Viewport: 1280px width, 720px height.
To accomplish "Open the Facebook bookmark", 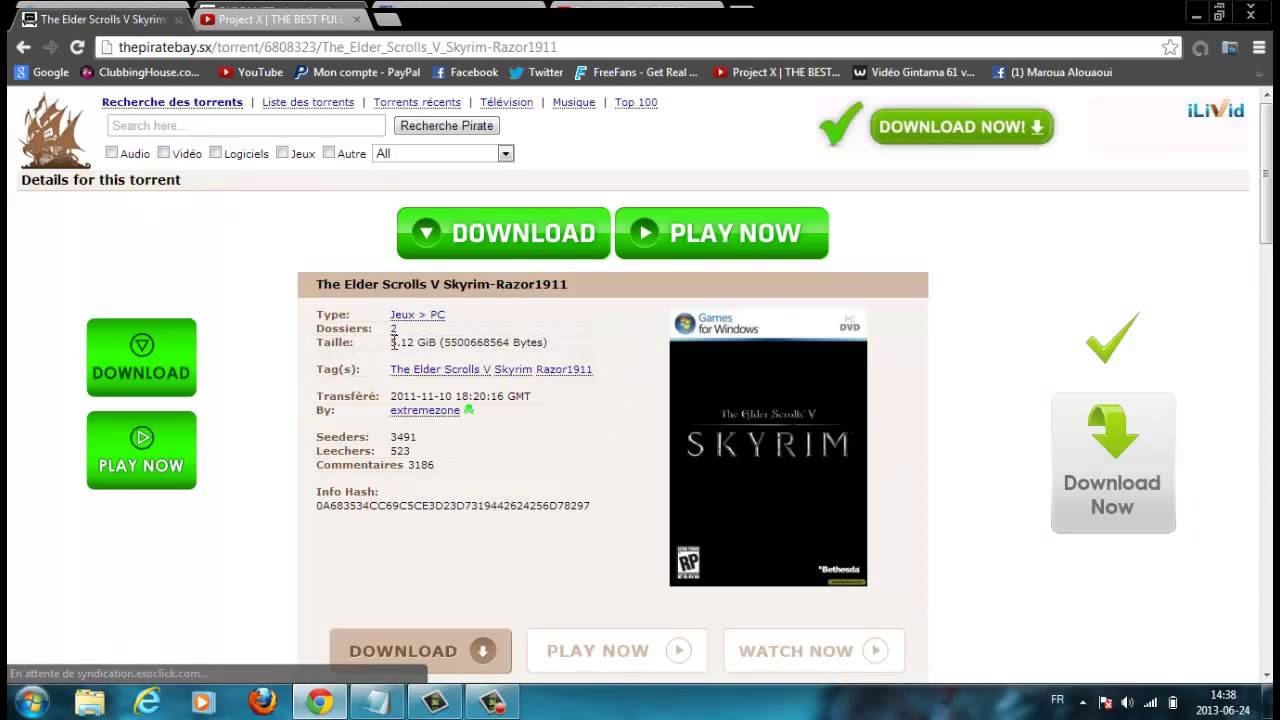I will [x=465, y=72].
